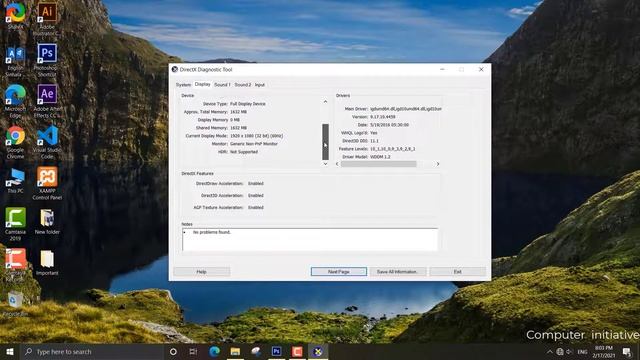The width and height of the screenshot is (640, 360).
Task: Switch to the Input tab
Action: 260,85
